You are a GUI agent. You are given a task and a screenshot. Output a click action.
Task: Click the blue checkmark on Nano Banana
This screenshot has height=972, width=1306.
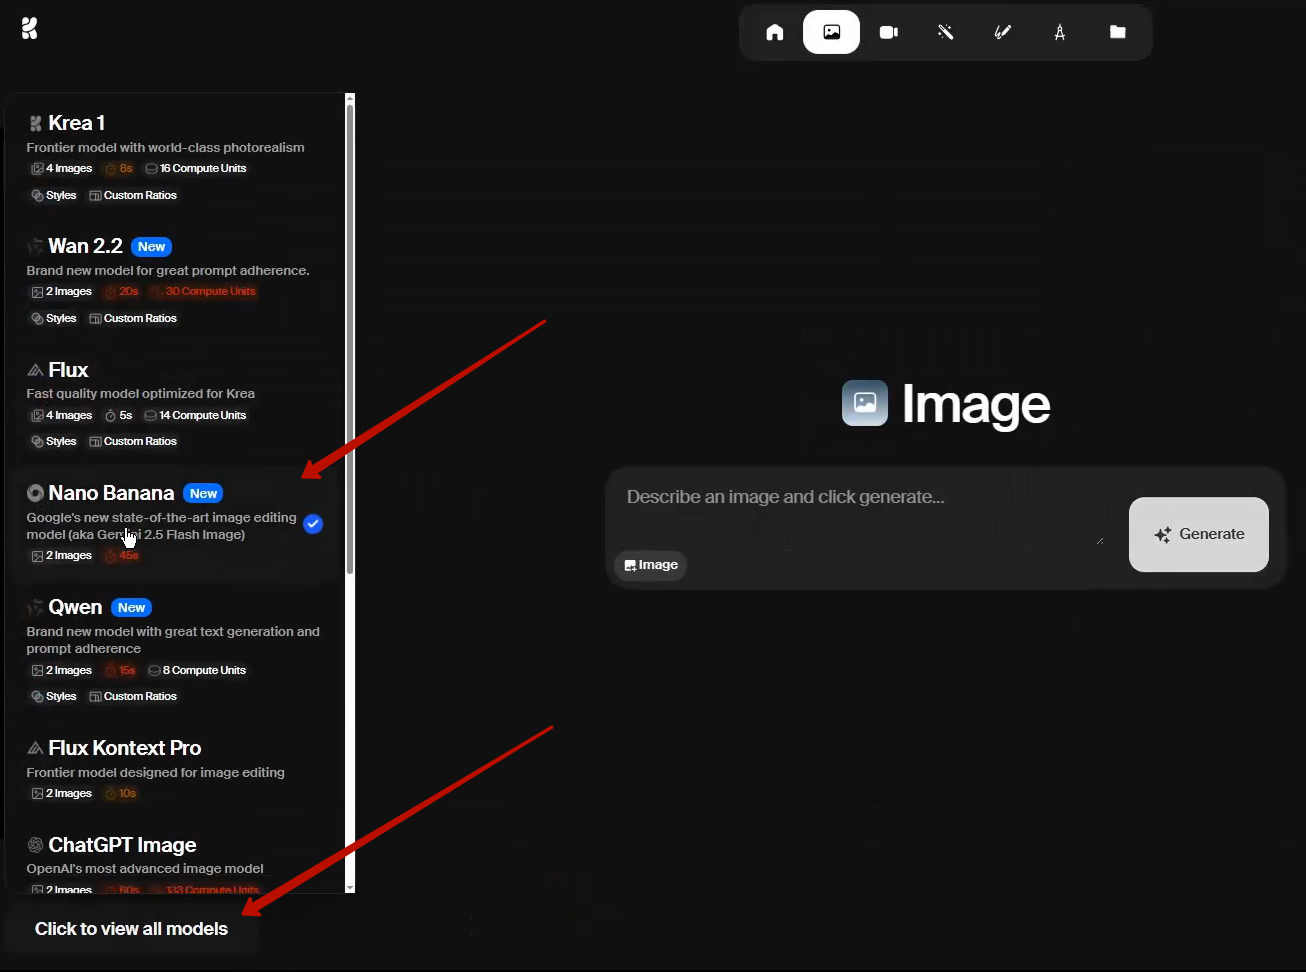(x=313, y=524)
